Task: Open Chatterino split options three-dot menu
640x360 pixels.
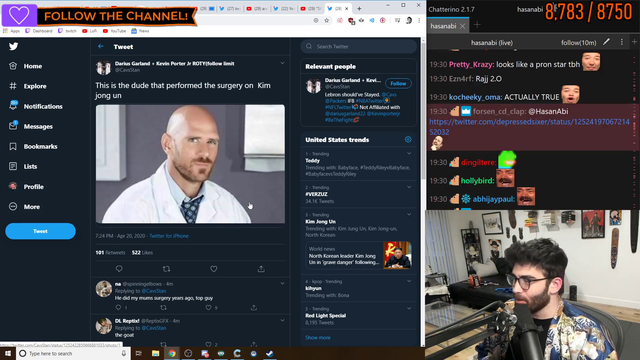Action: pos(622,42)
